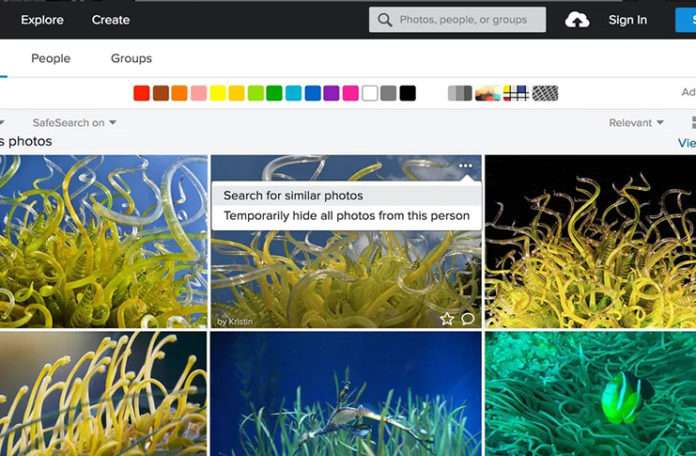Select Temporarily hide all photos from this person
Image resolution: width=696 pixels, height=456 pixels.
[x=346, y=216]
